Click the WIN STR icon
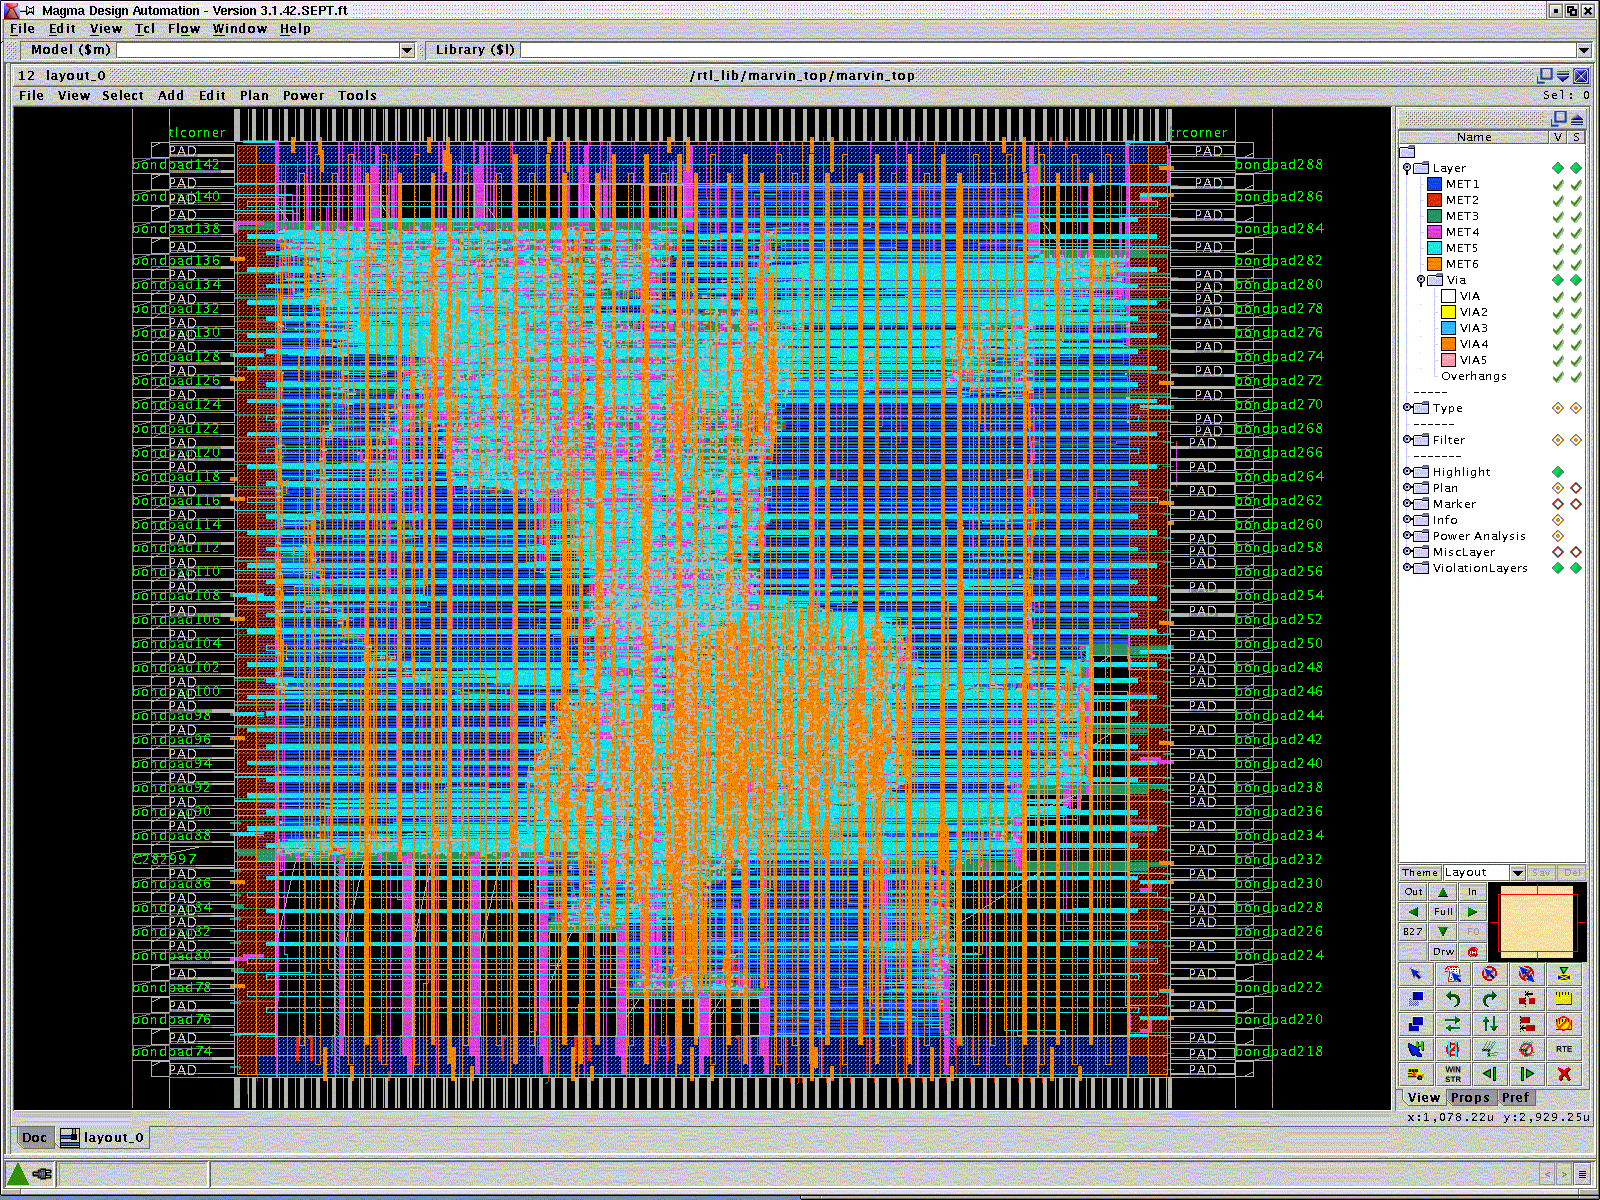 (x=1452, y=1074)
